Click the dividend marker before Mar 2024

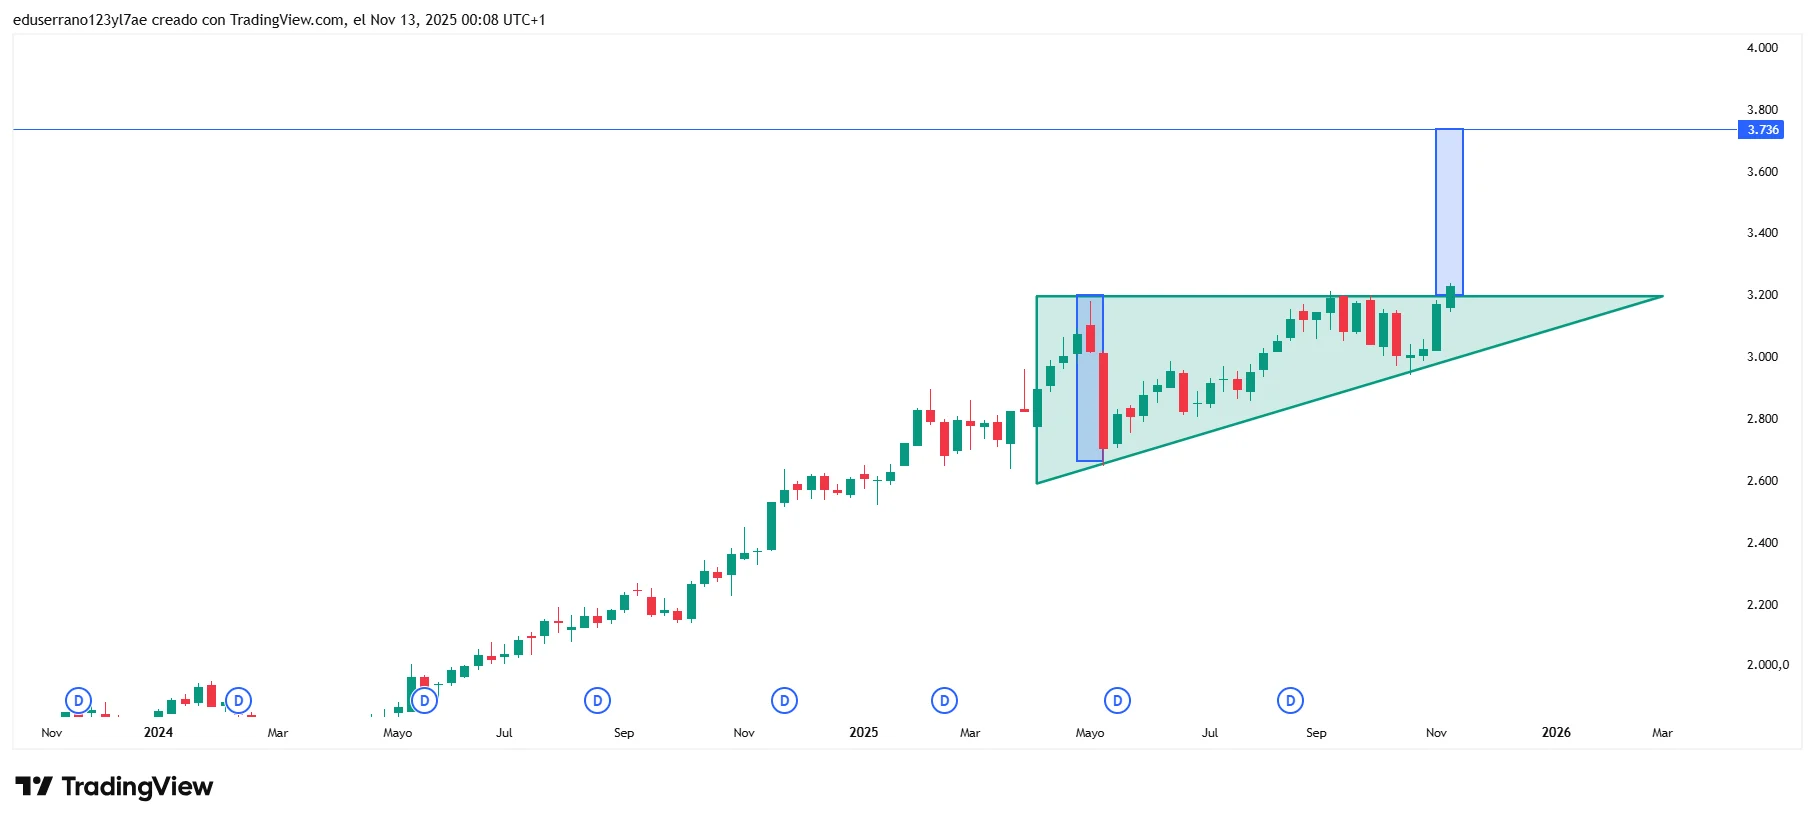click(238, 700)
